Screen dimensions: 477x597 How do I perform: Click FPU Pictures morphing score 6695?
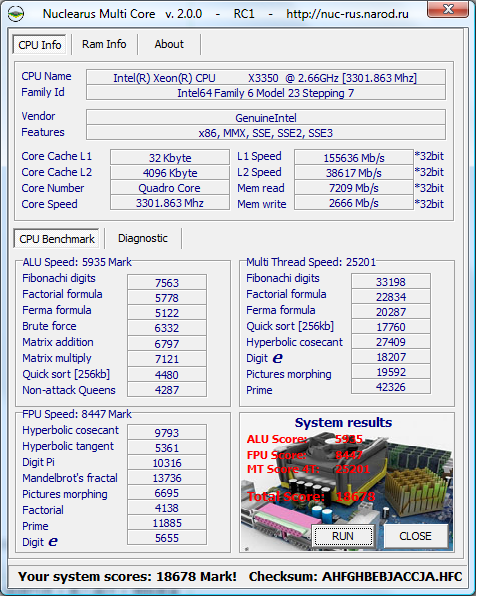[167, 493]
